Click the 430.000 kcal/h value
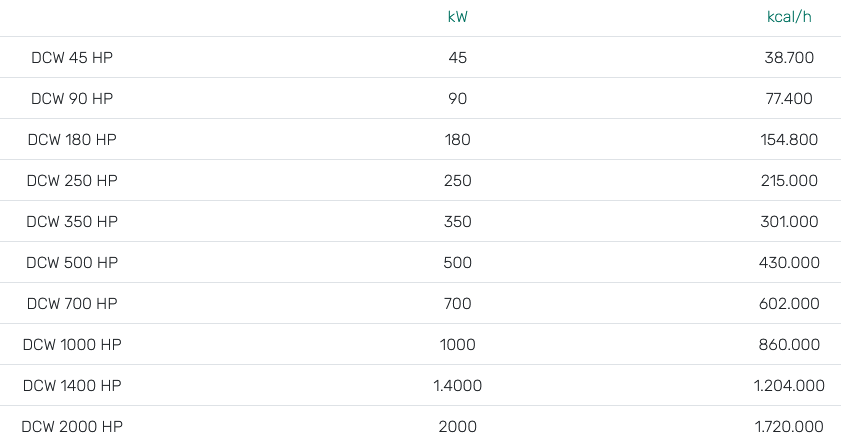Screen dimensions: 841x442 click(789, 263)
